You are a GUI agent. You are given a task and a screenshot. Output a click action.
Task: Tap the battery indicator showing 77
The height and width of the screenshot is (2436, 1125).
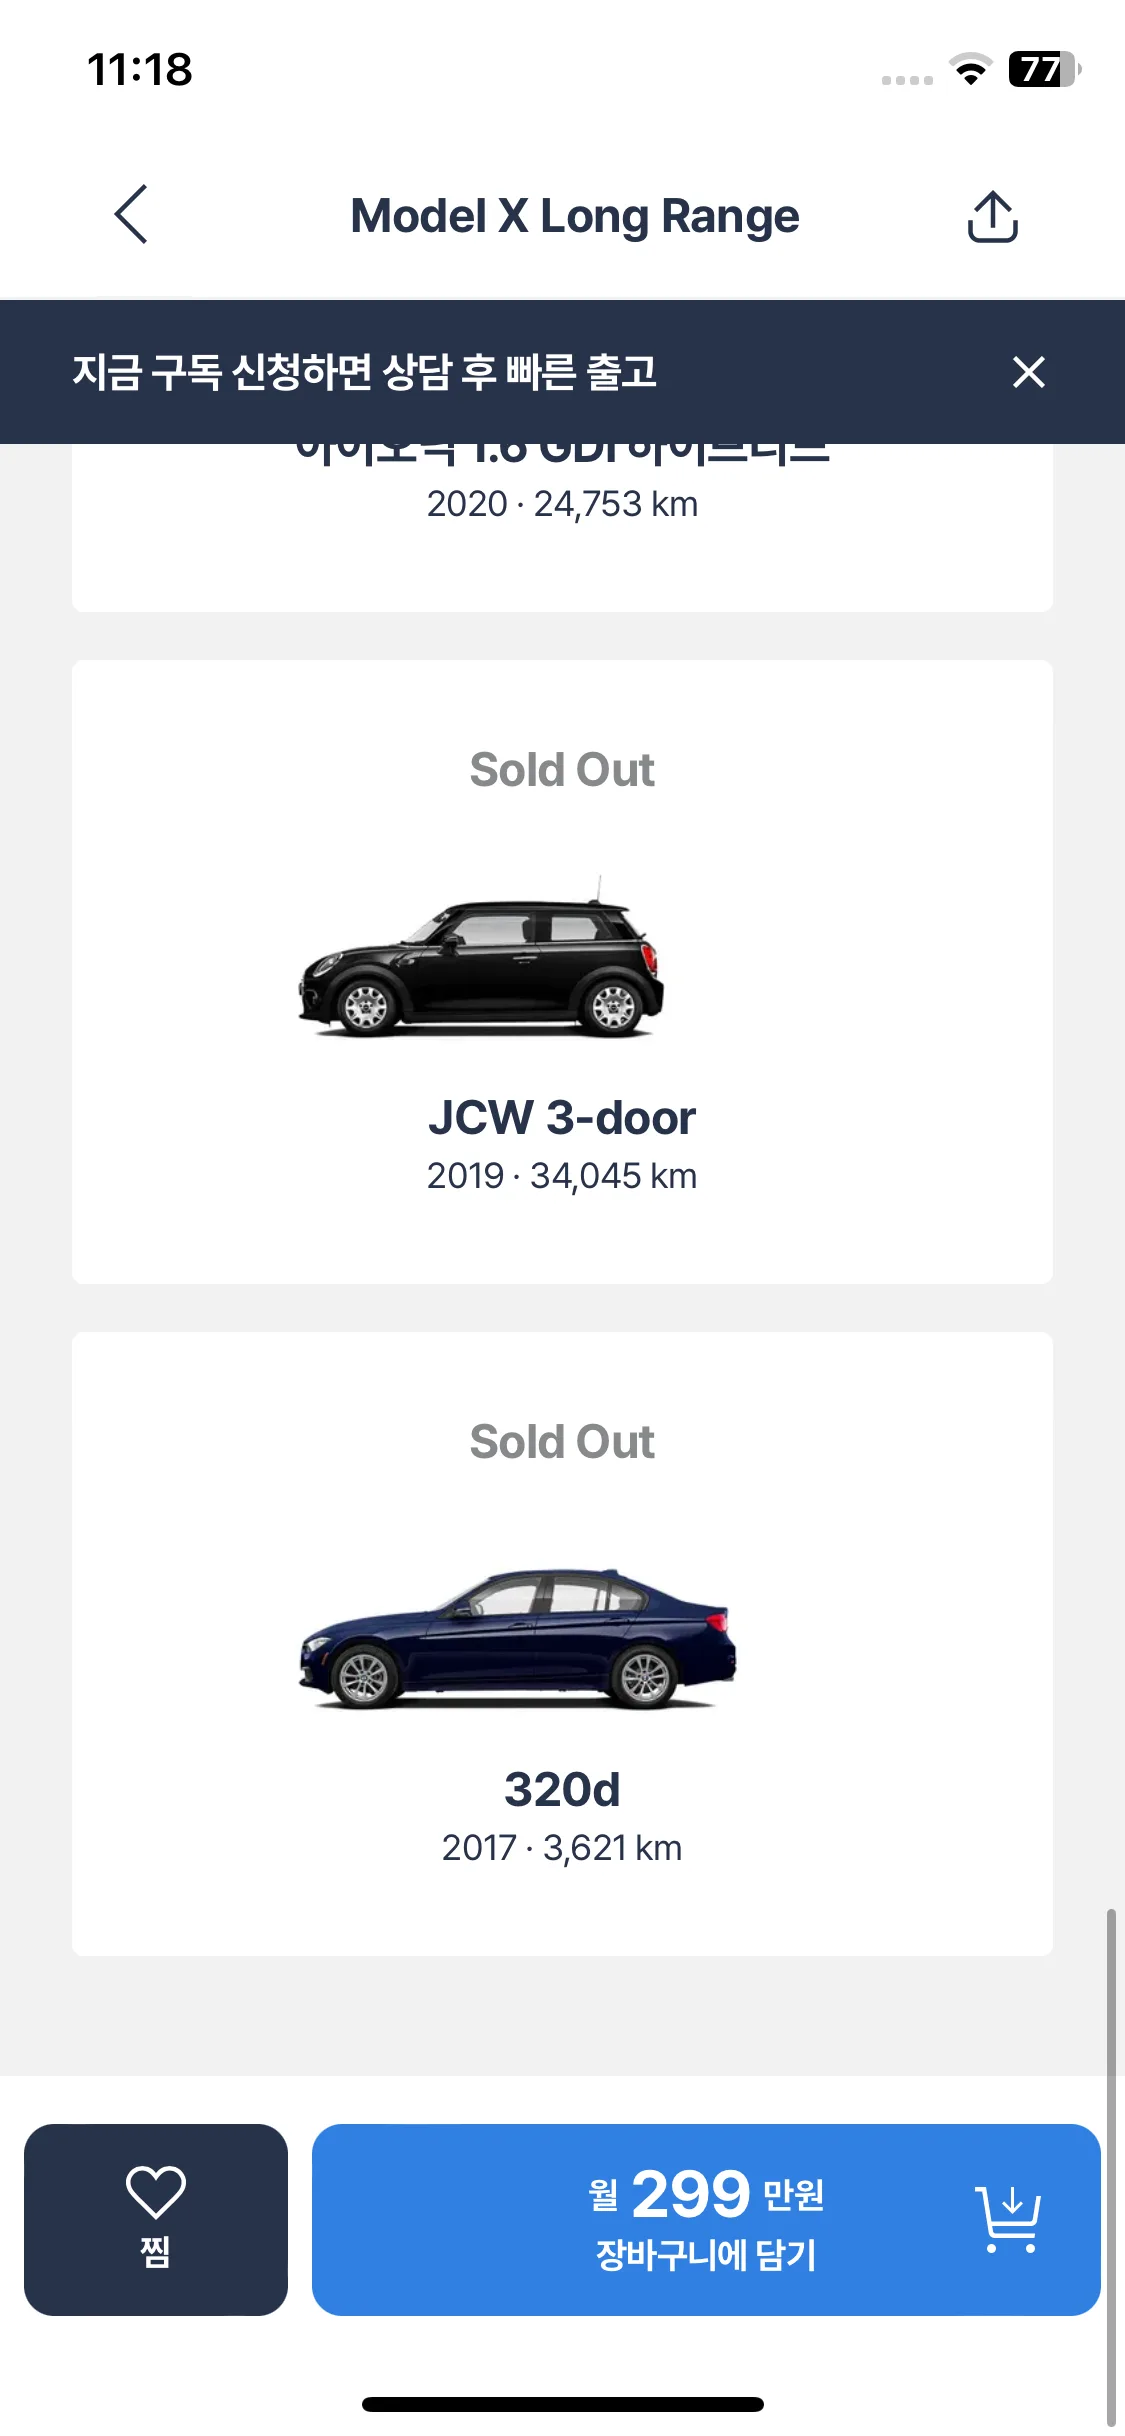pos(1045,69)
